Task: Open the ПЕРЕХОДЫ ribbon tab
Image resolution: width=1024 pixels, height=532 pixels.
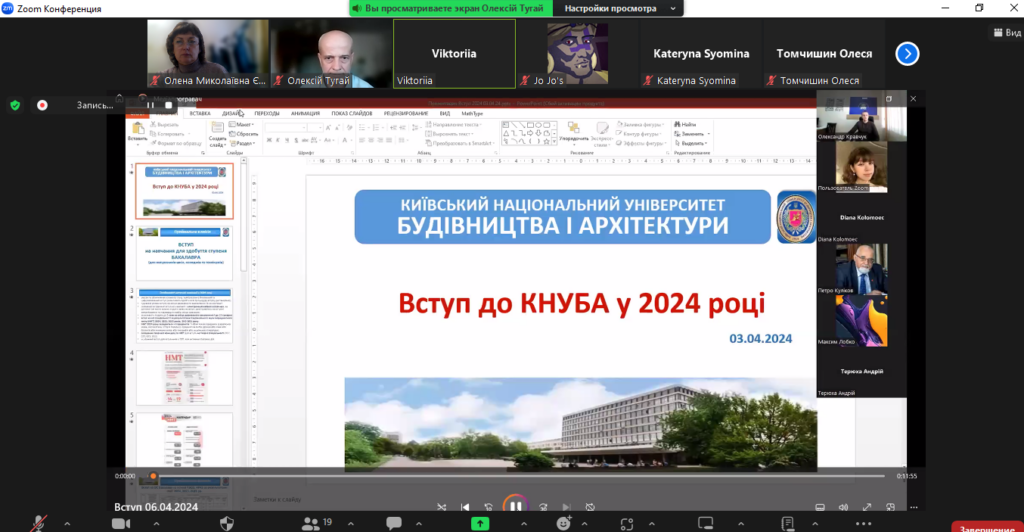Action: click(266, 114)
